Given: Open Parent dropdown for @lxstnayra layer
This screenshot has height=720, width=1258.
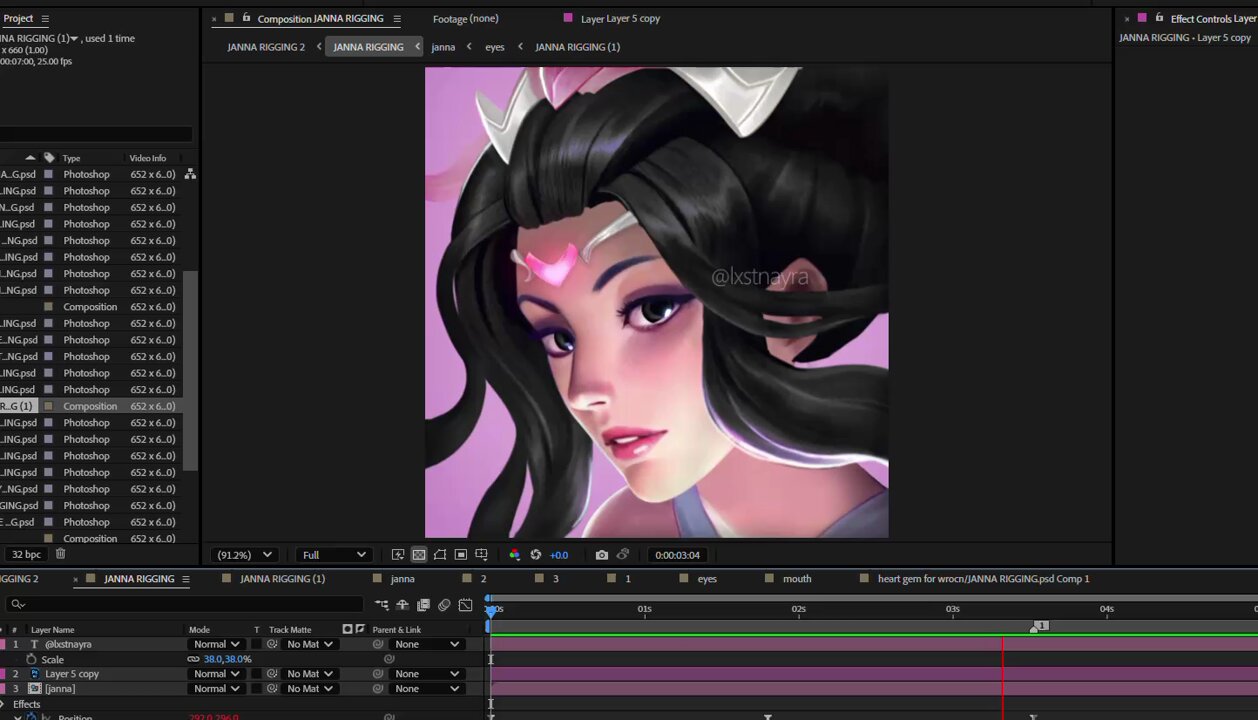Looking at the screenshot, I should tap(426, 645).
